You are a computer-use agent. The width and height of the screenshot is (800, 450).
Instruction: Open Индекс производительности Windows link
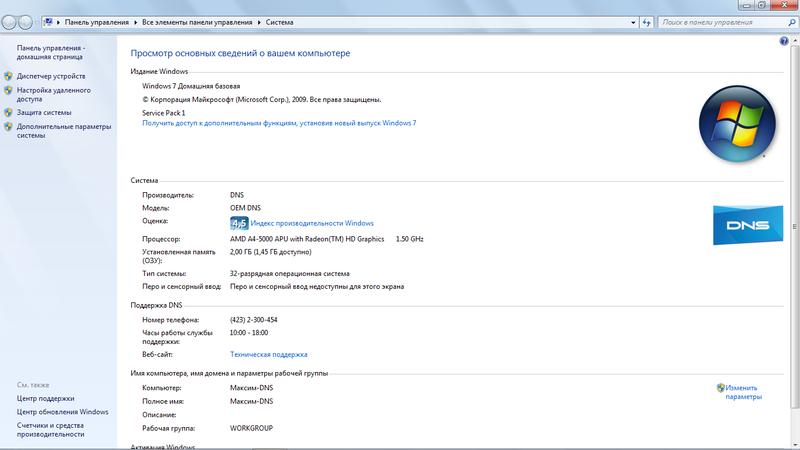[x=312, y=223]
